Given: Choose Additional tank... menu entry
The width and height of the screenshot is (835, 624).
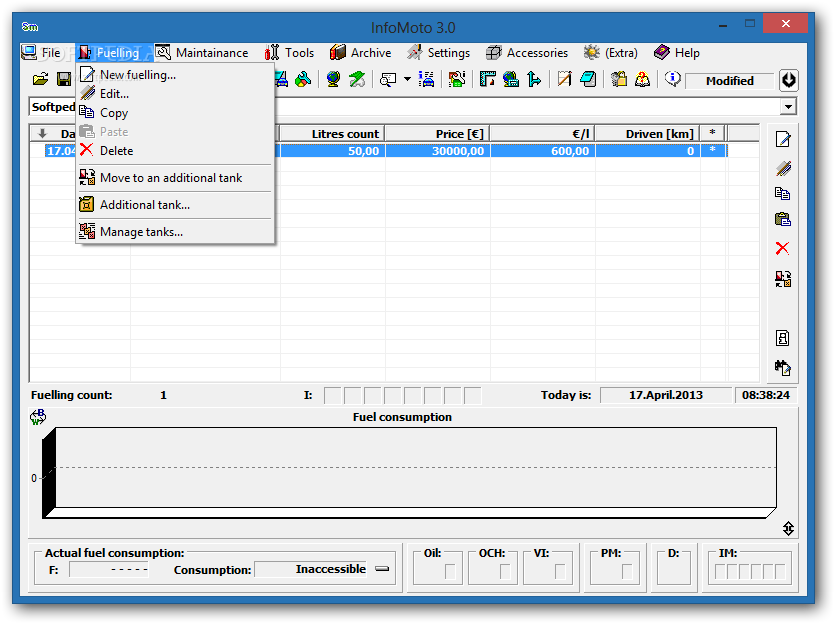Looking at the screenshot, I should 175,205.
